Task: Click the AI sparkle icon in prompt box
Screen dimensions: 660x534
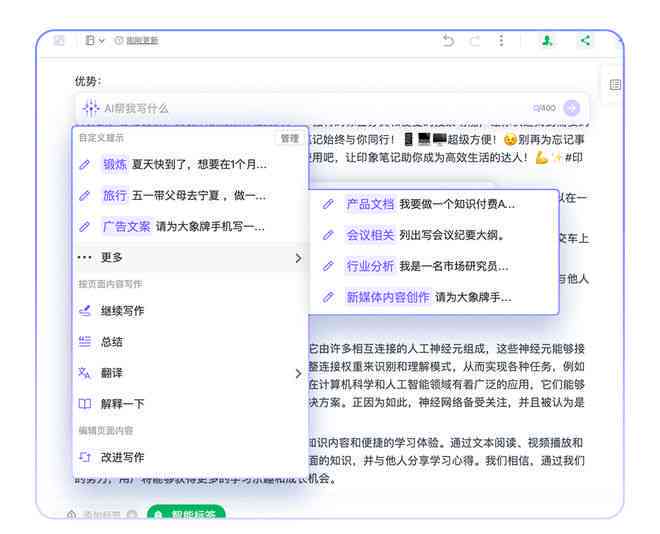Action: [90, 108]
